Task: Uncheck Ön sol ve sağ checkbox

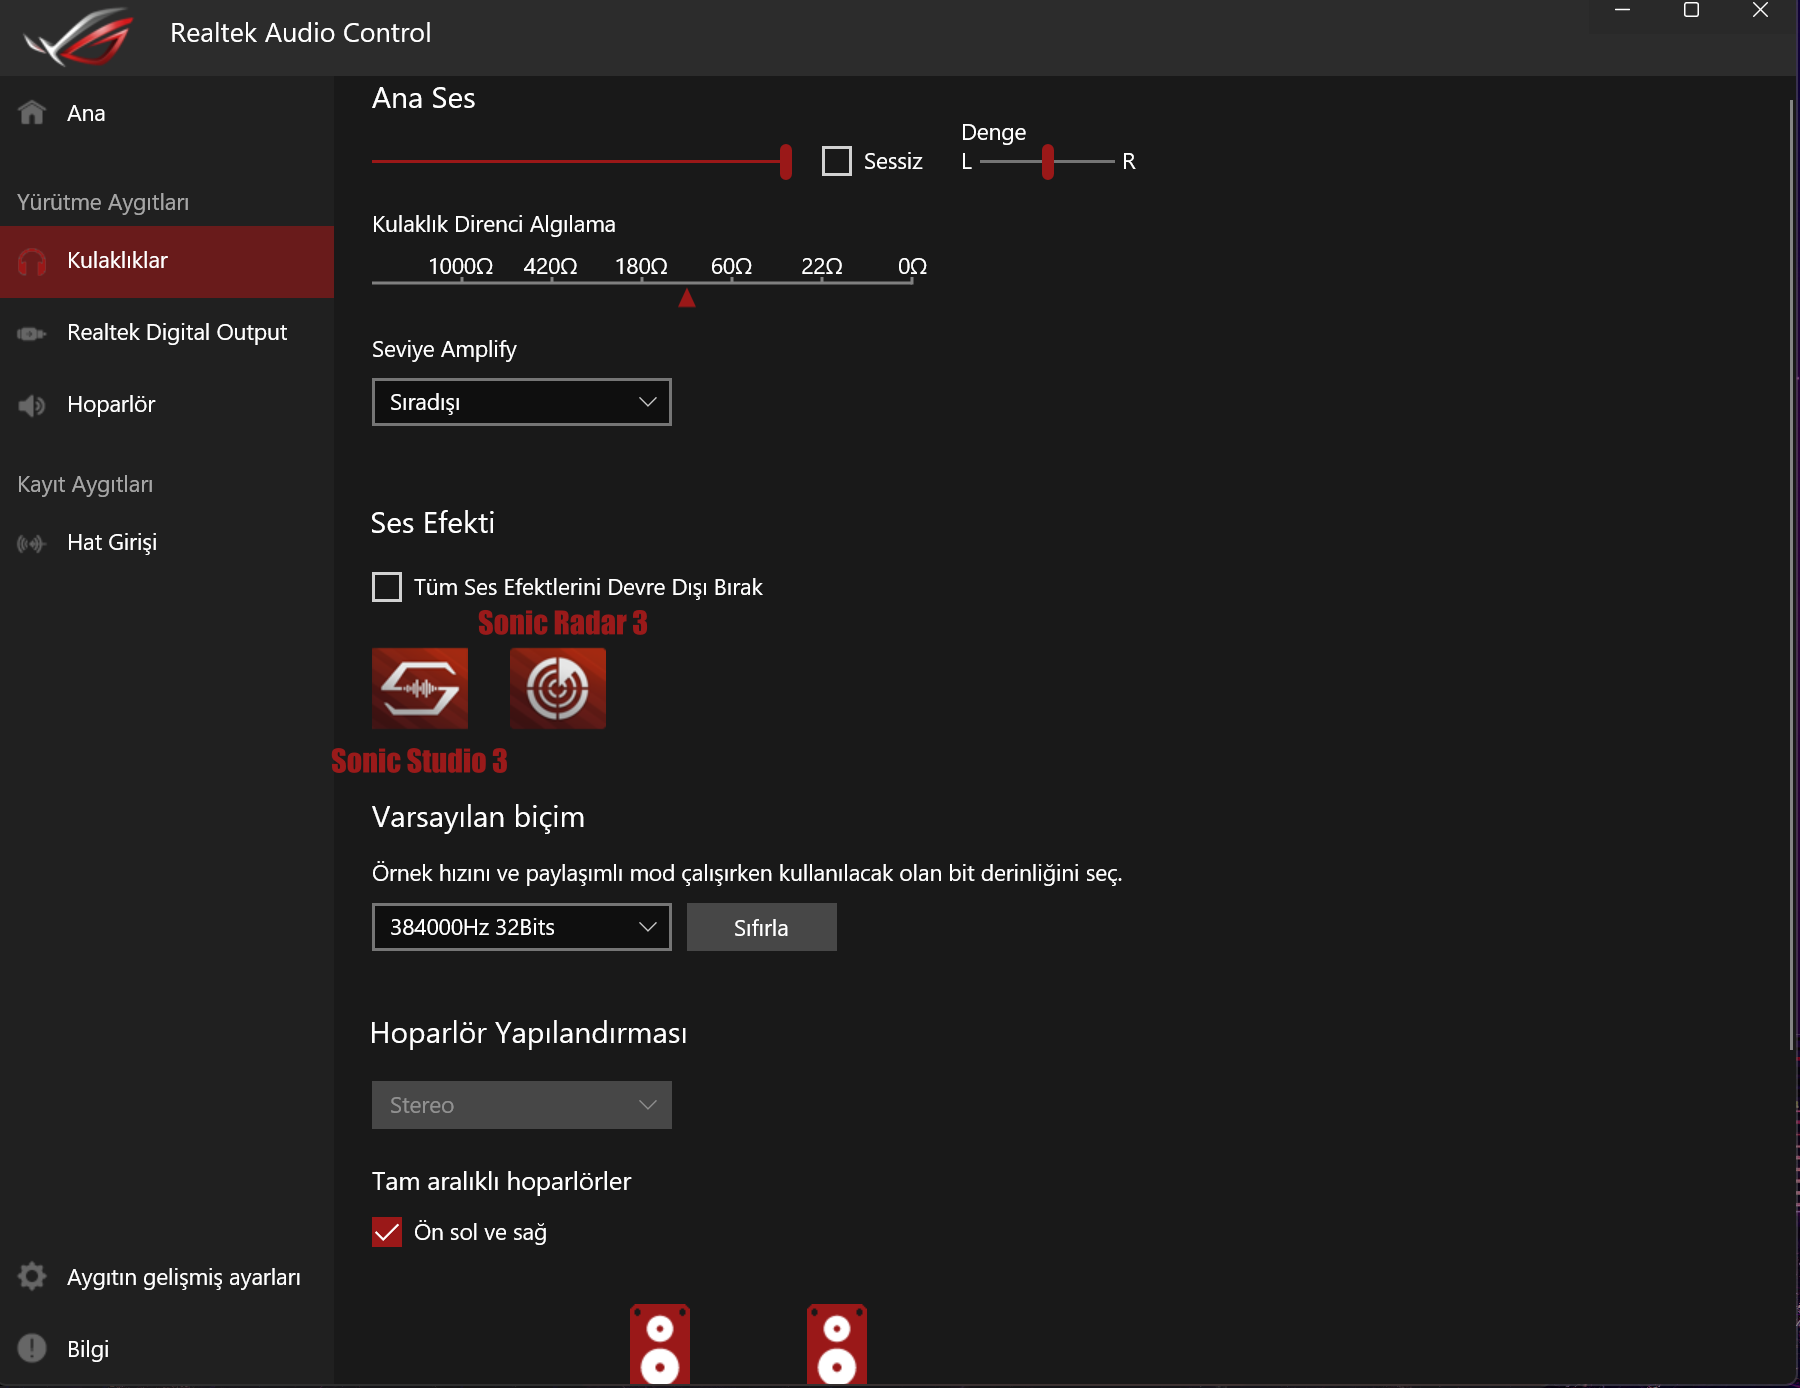Action: 387,1232
